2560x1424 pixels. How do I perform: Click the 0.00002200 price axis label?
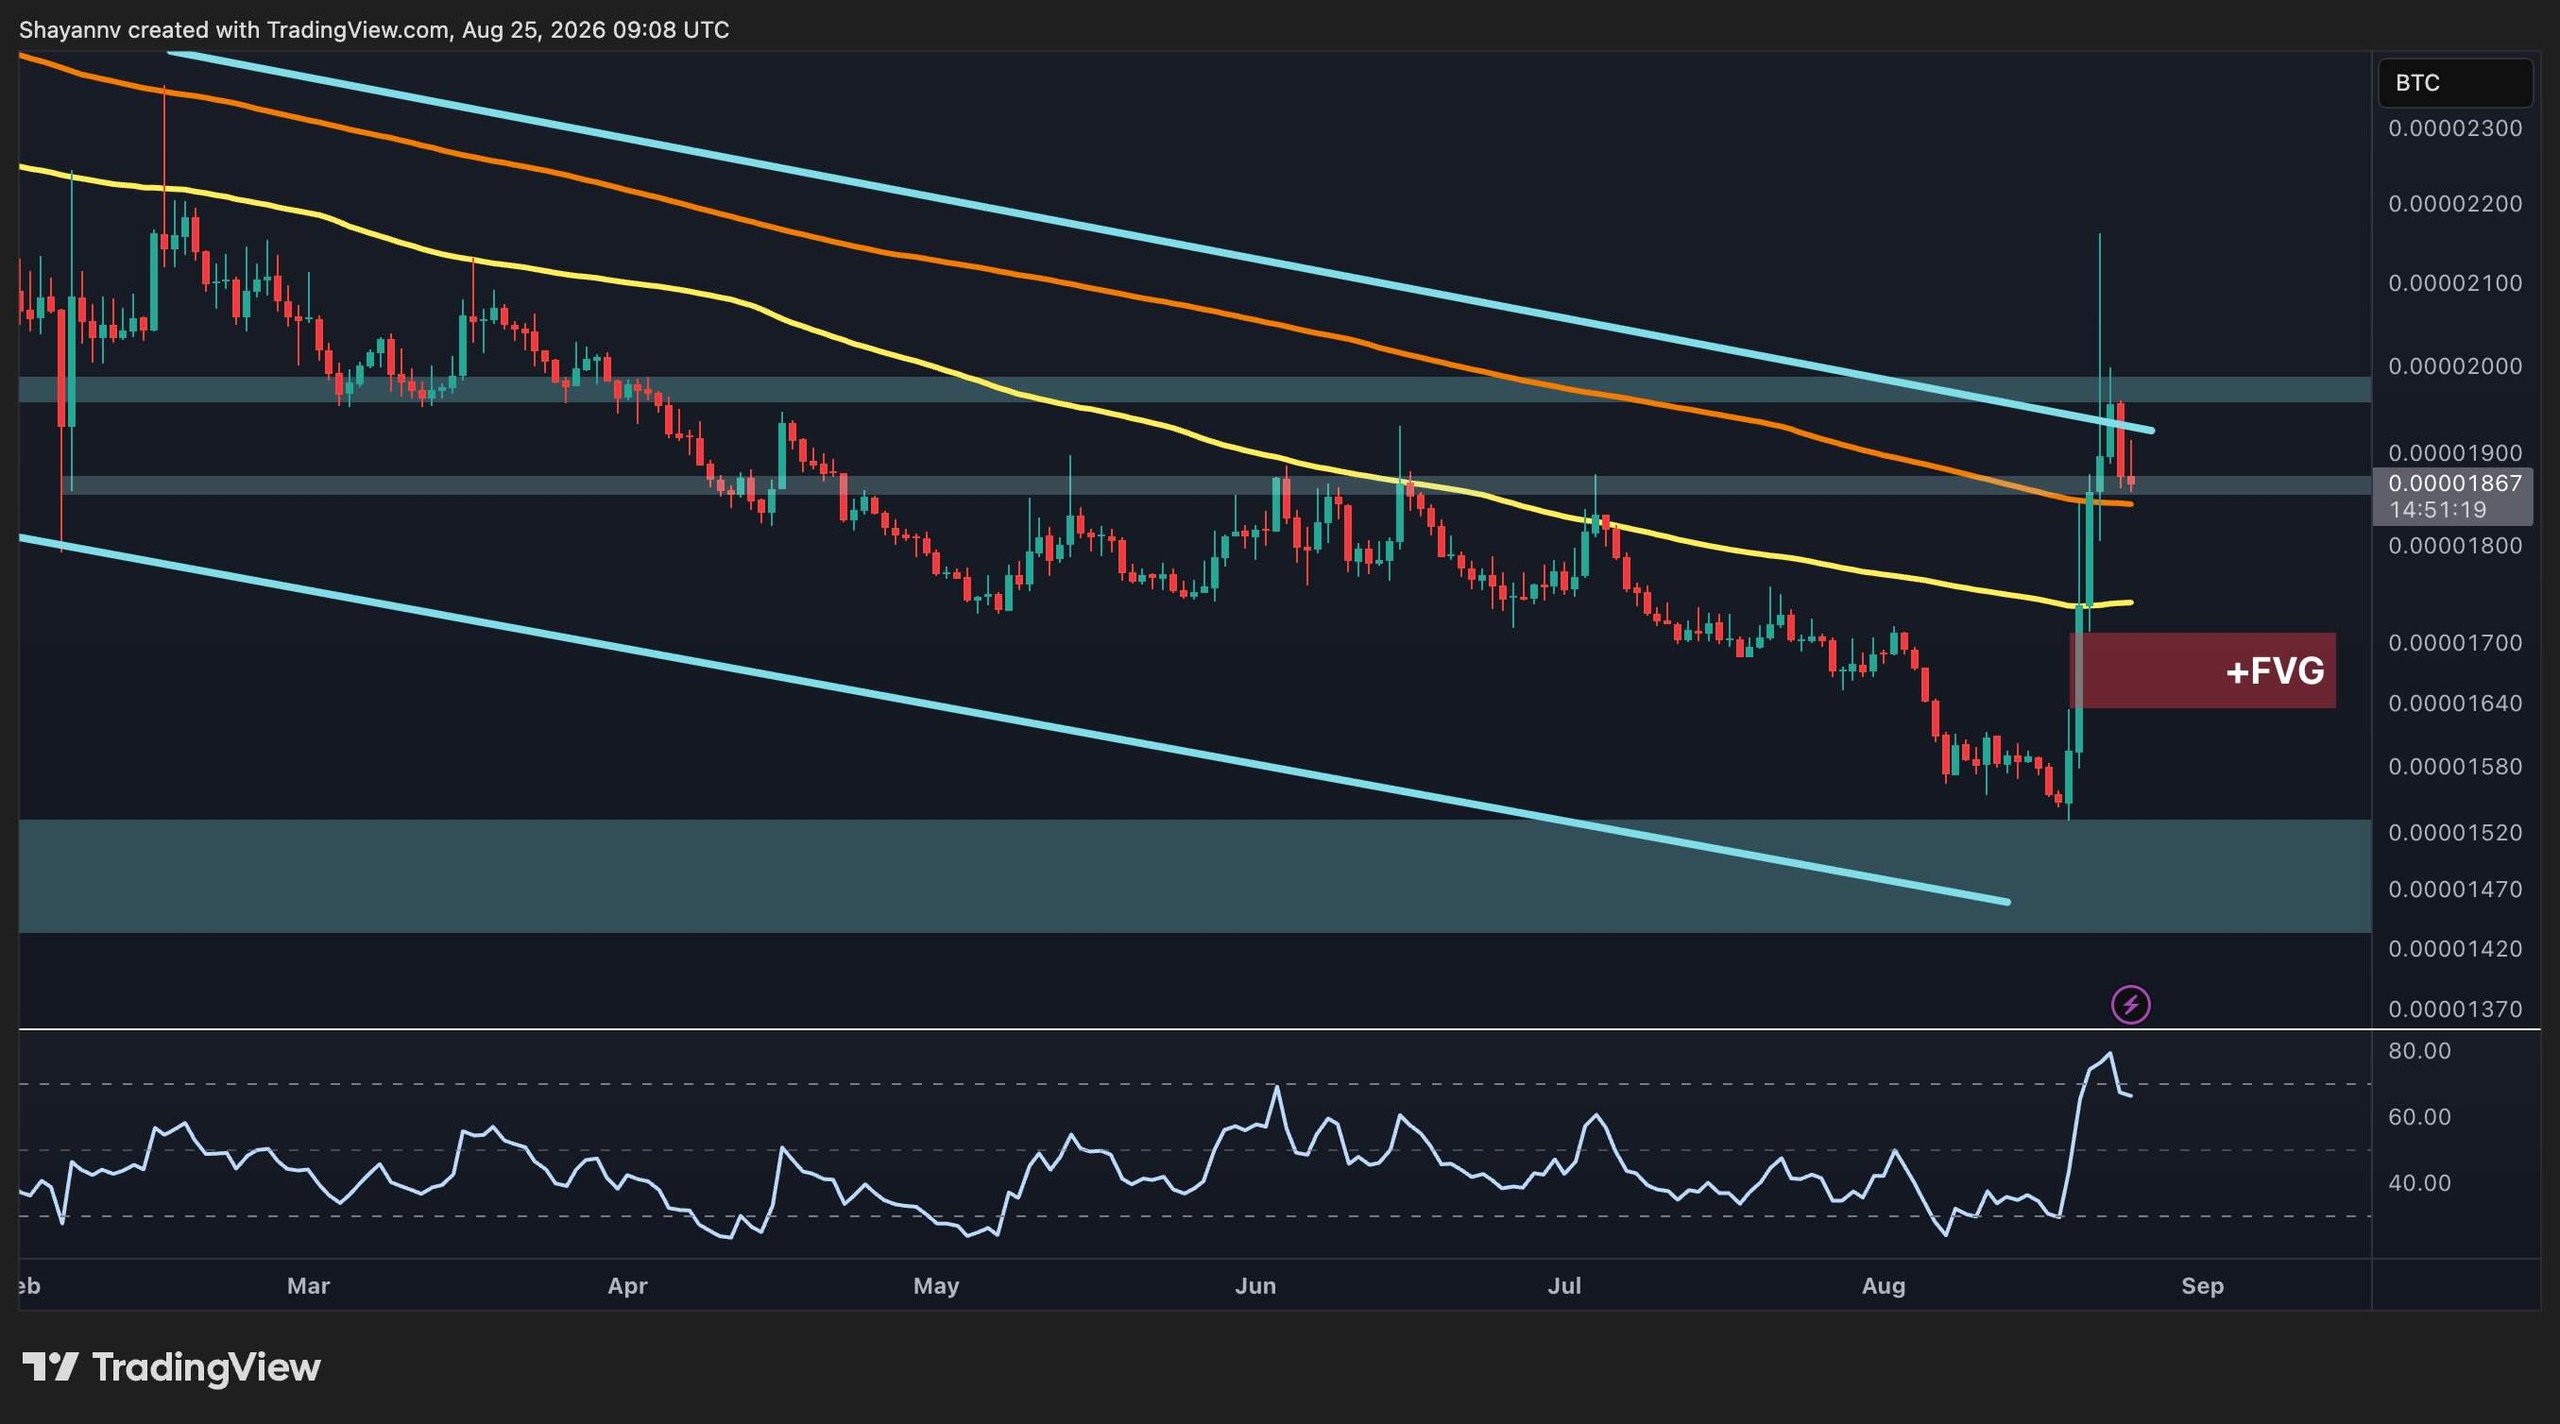[x=2455, y=204]
